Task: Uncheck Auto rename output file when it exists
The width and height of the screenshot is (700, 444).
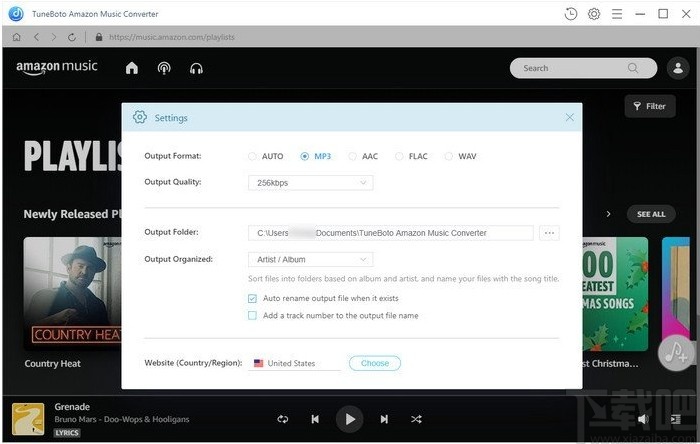Action: 252,299
